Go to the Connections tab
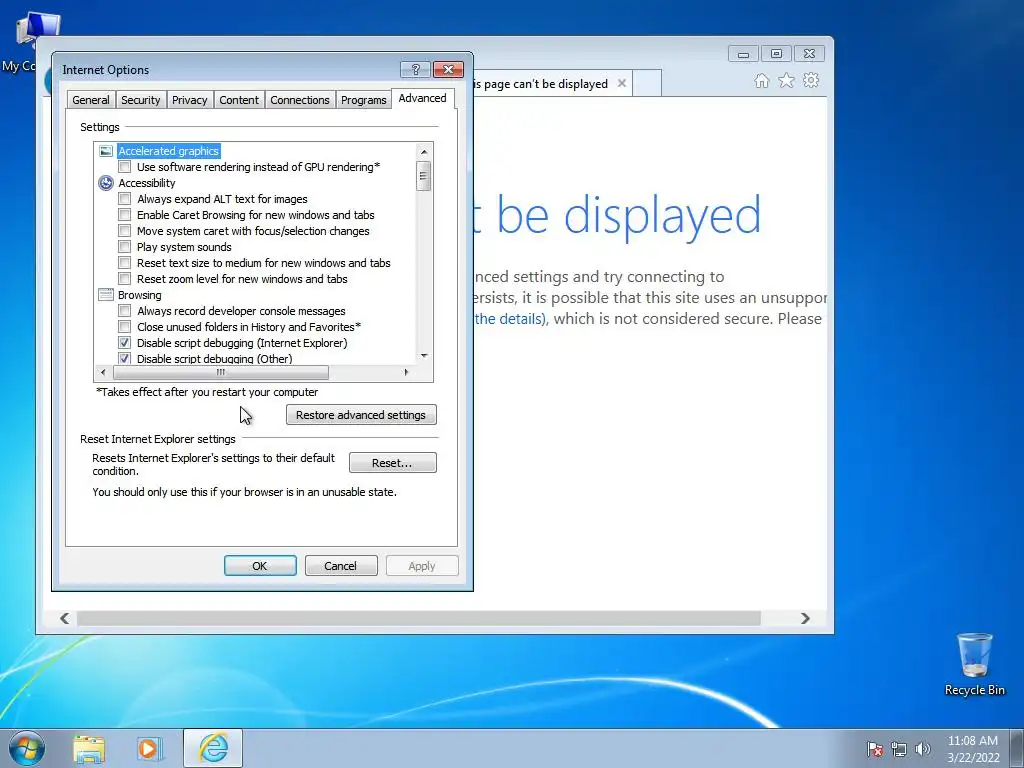 click(300, 100)
